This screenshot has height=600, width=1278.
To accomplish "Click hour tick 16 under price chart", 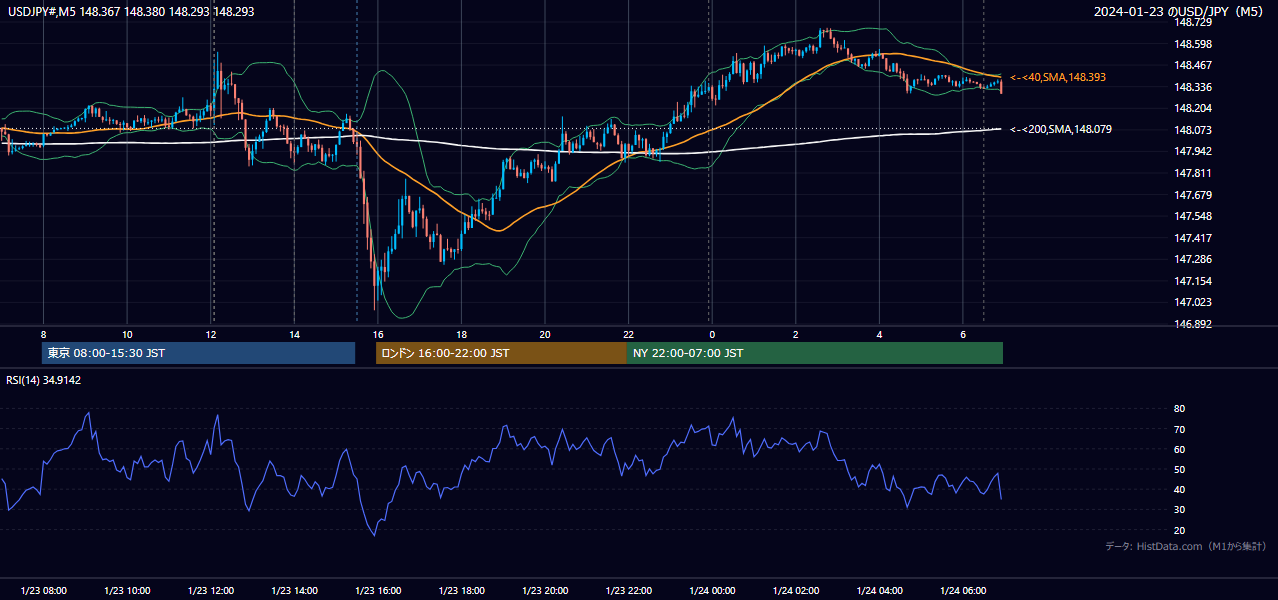I will tap(378, 334).
